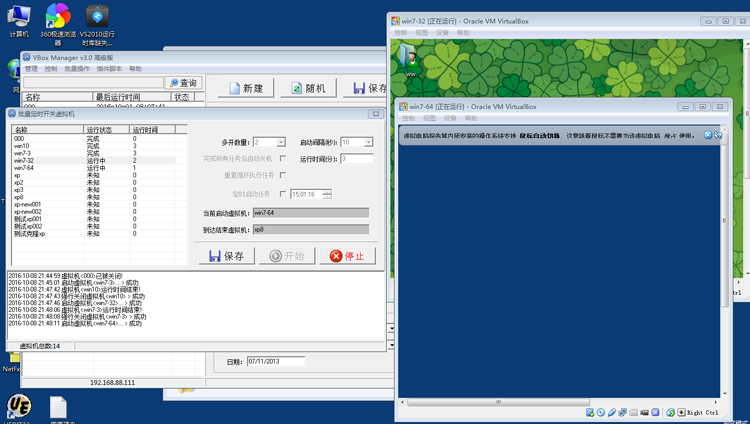Click the hard disk activity icon in win7-64 status bar
The image size is (750, 424).
590,412
